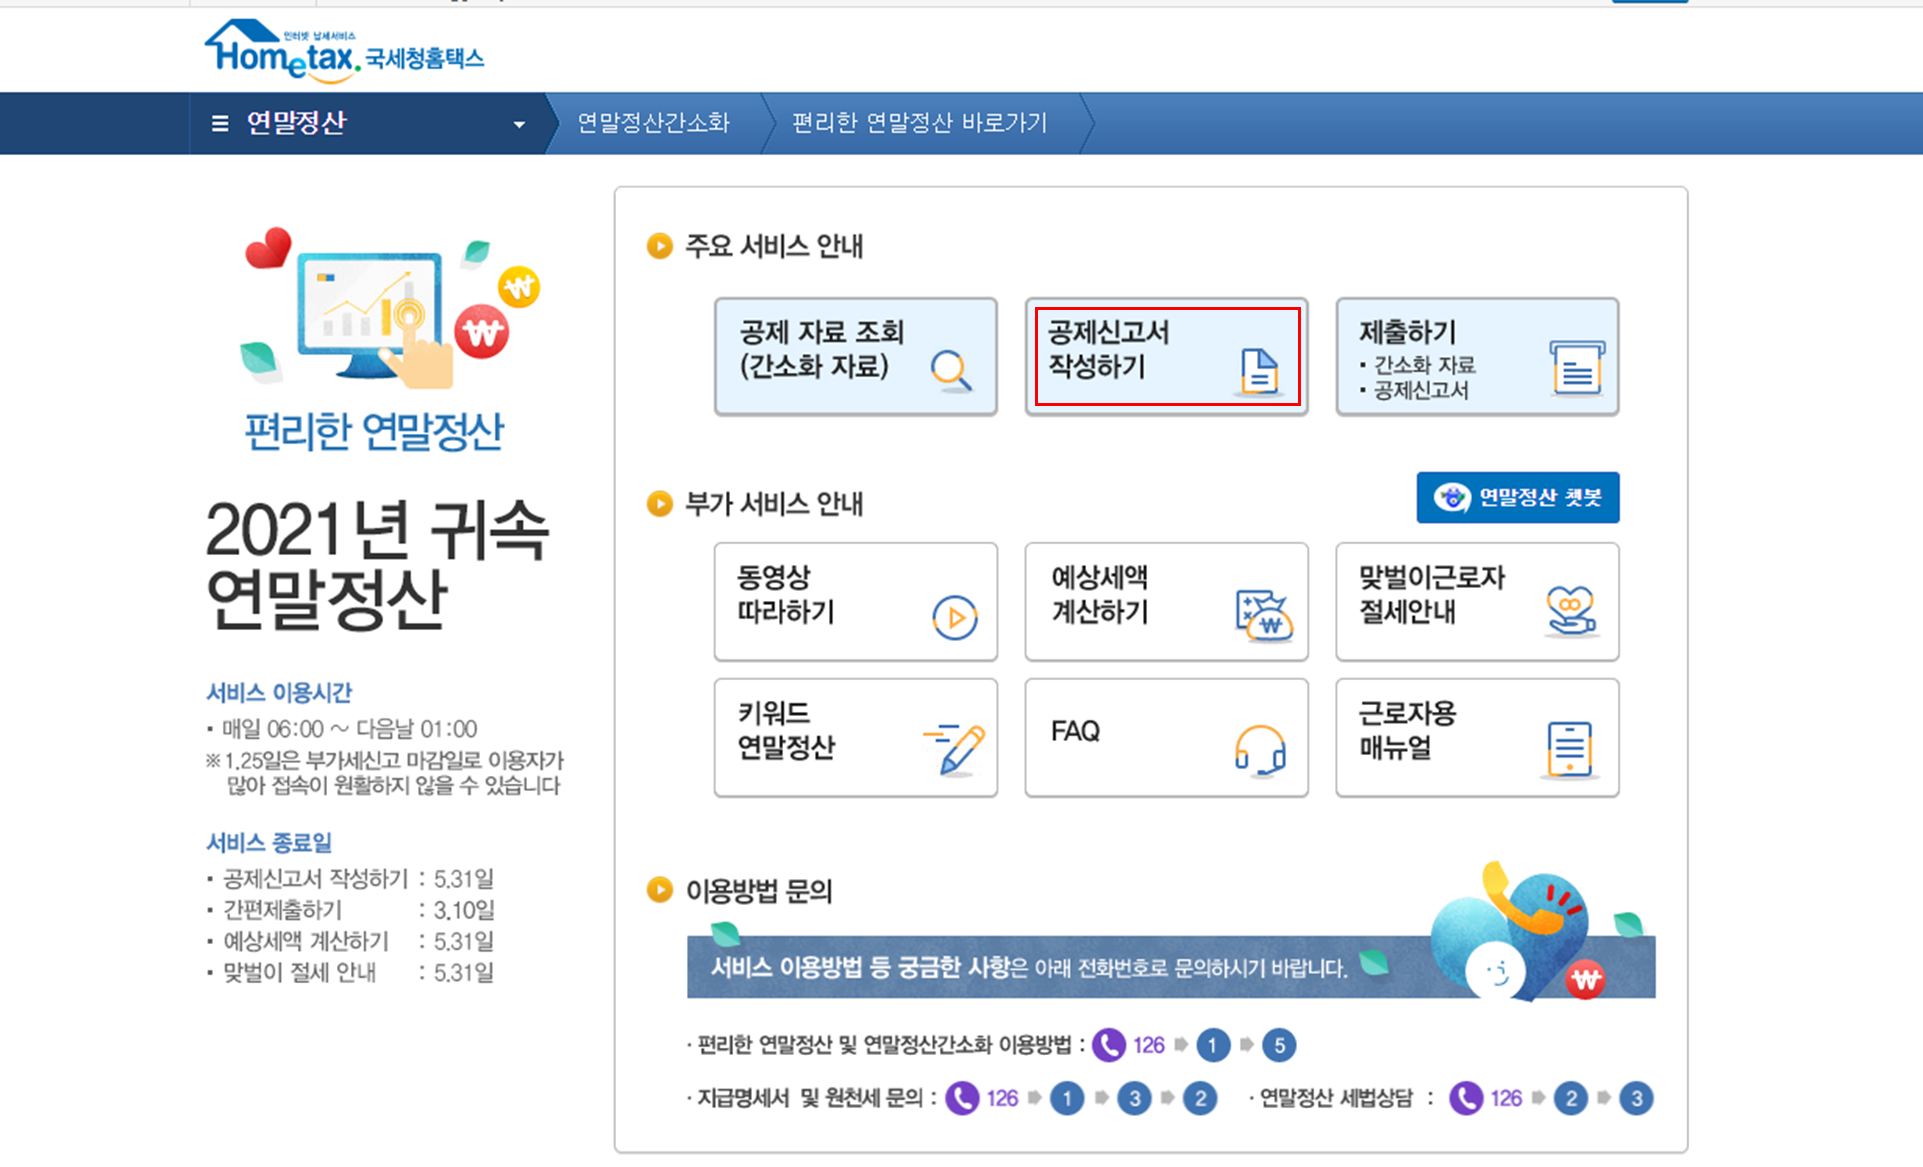Open the hamburger menu beside 연말정산
Viewport: 1923px width, 1167px height.
(x=220, y=123)
